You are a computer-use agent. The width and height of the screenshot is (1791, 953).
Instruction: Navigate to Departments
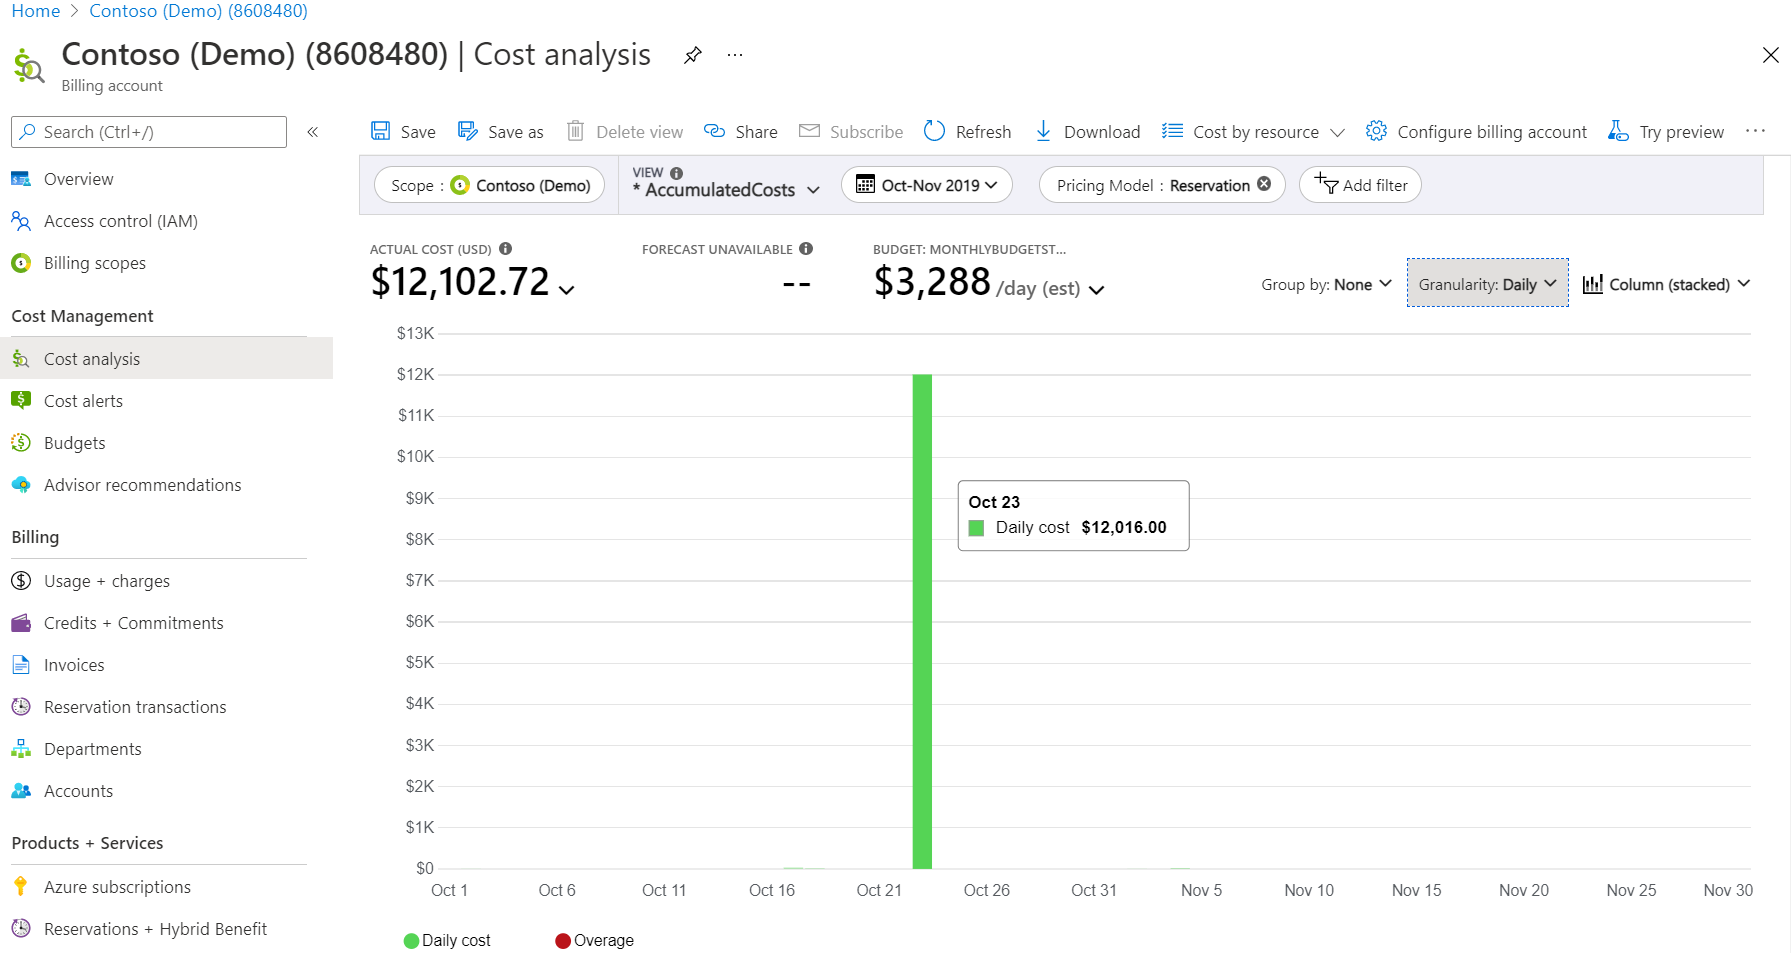point(92,749)
